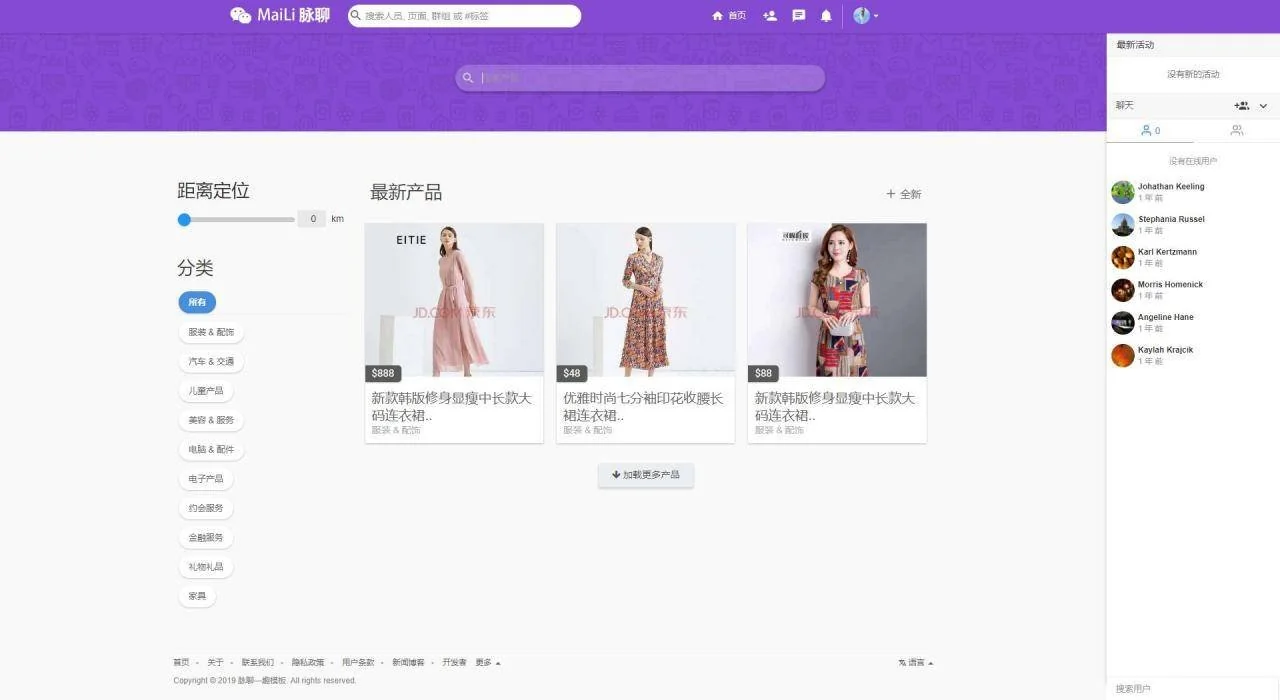Select the 电子产品 category filter

pyautogui.click(x=206, y=479)
